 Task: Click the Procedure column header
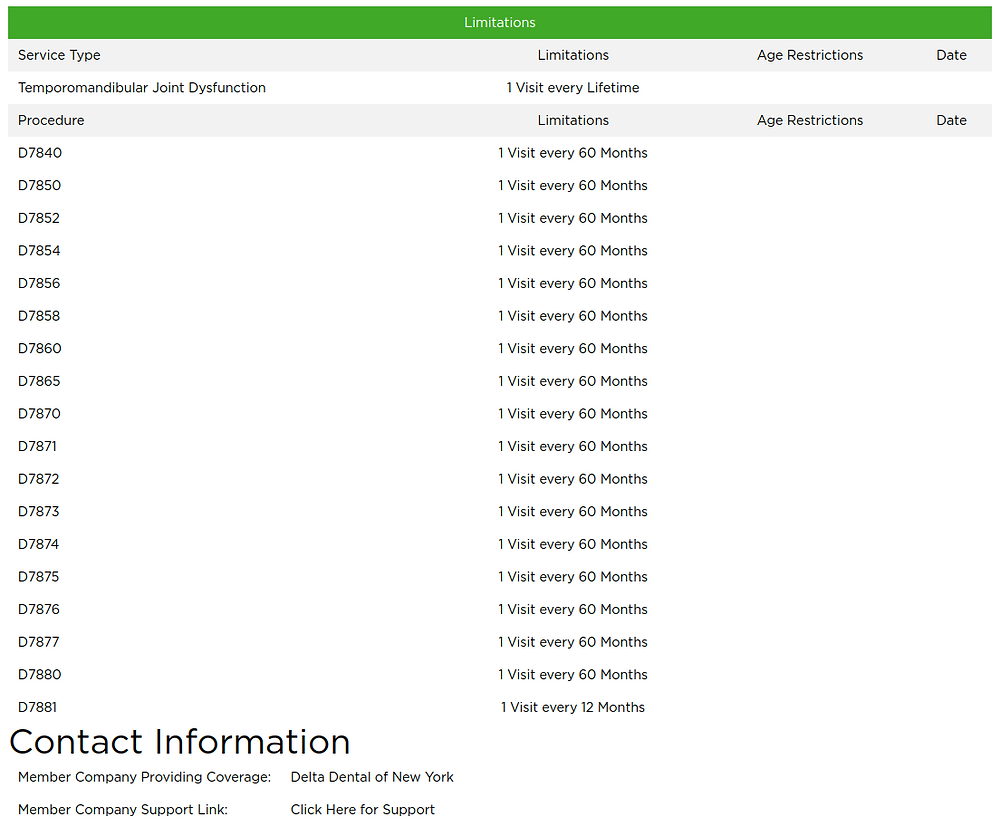51,120
